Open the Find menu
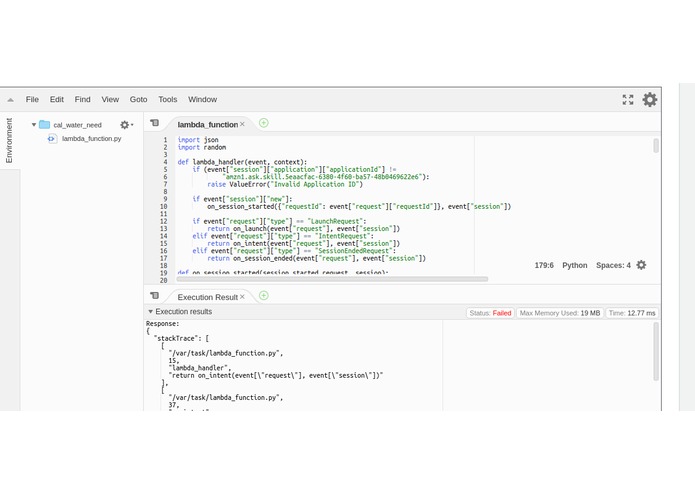The image size is (695, 494). coord(82,99)
